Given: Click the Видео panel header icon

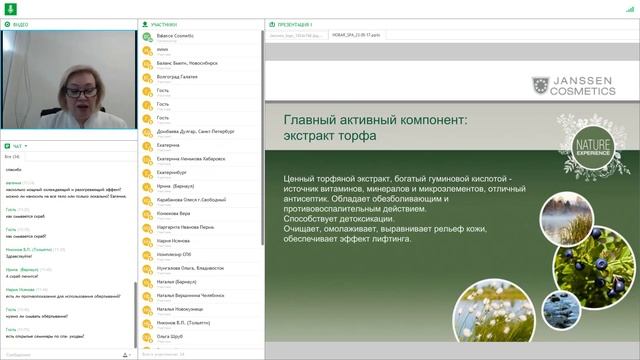Looking at the screenshot, I should click(7, 24).
